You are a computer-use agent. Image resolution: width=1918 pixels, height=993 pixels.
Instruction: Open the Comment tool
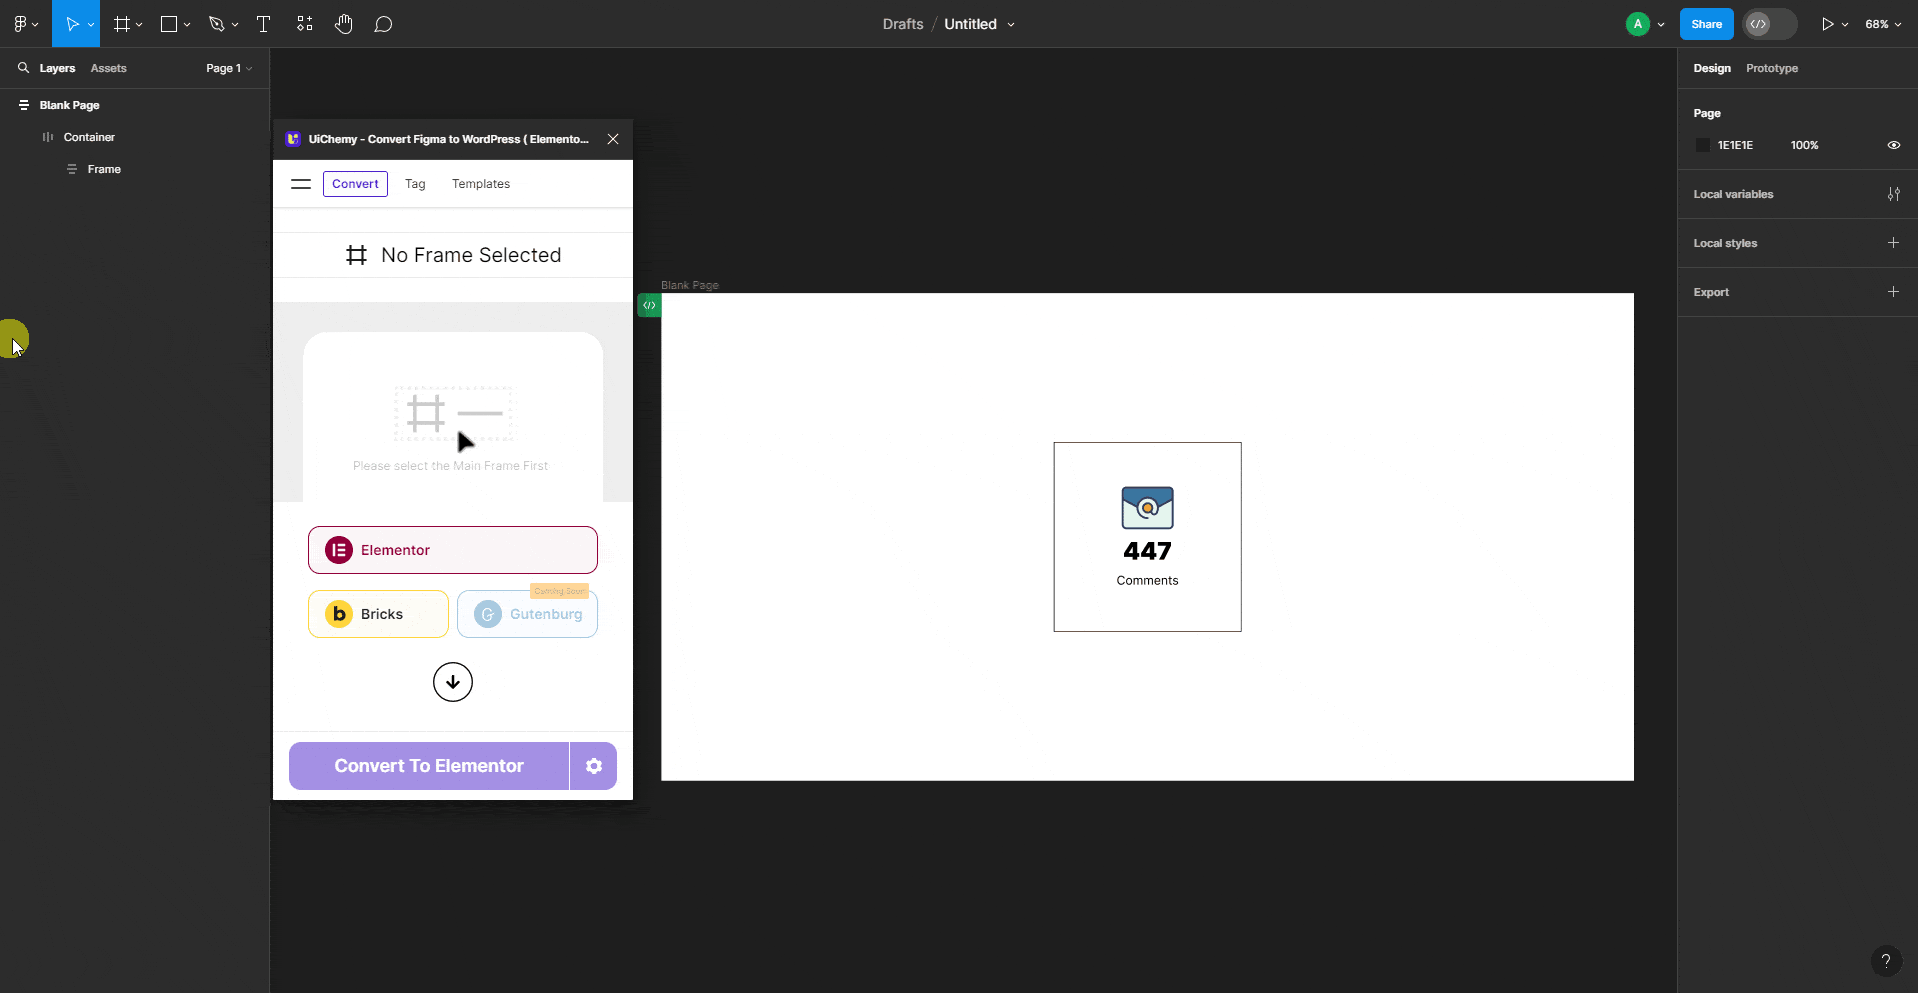coord(384,24)
